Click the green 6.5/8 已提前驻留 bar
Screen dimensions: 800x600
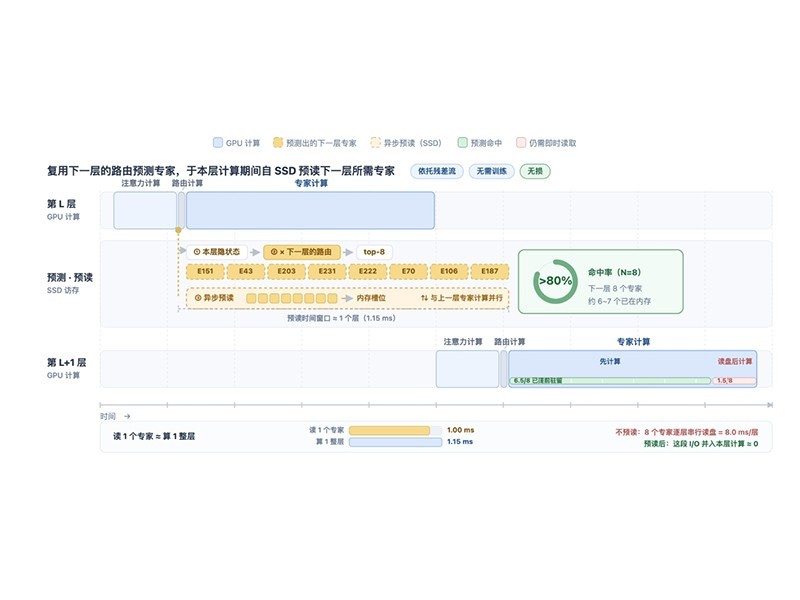coord(610,381)
